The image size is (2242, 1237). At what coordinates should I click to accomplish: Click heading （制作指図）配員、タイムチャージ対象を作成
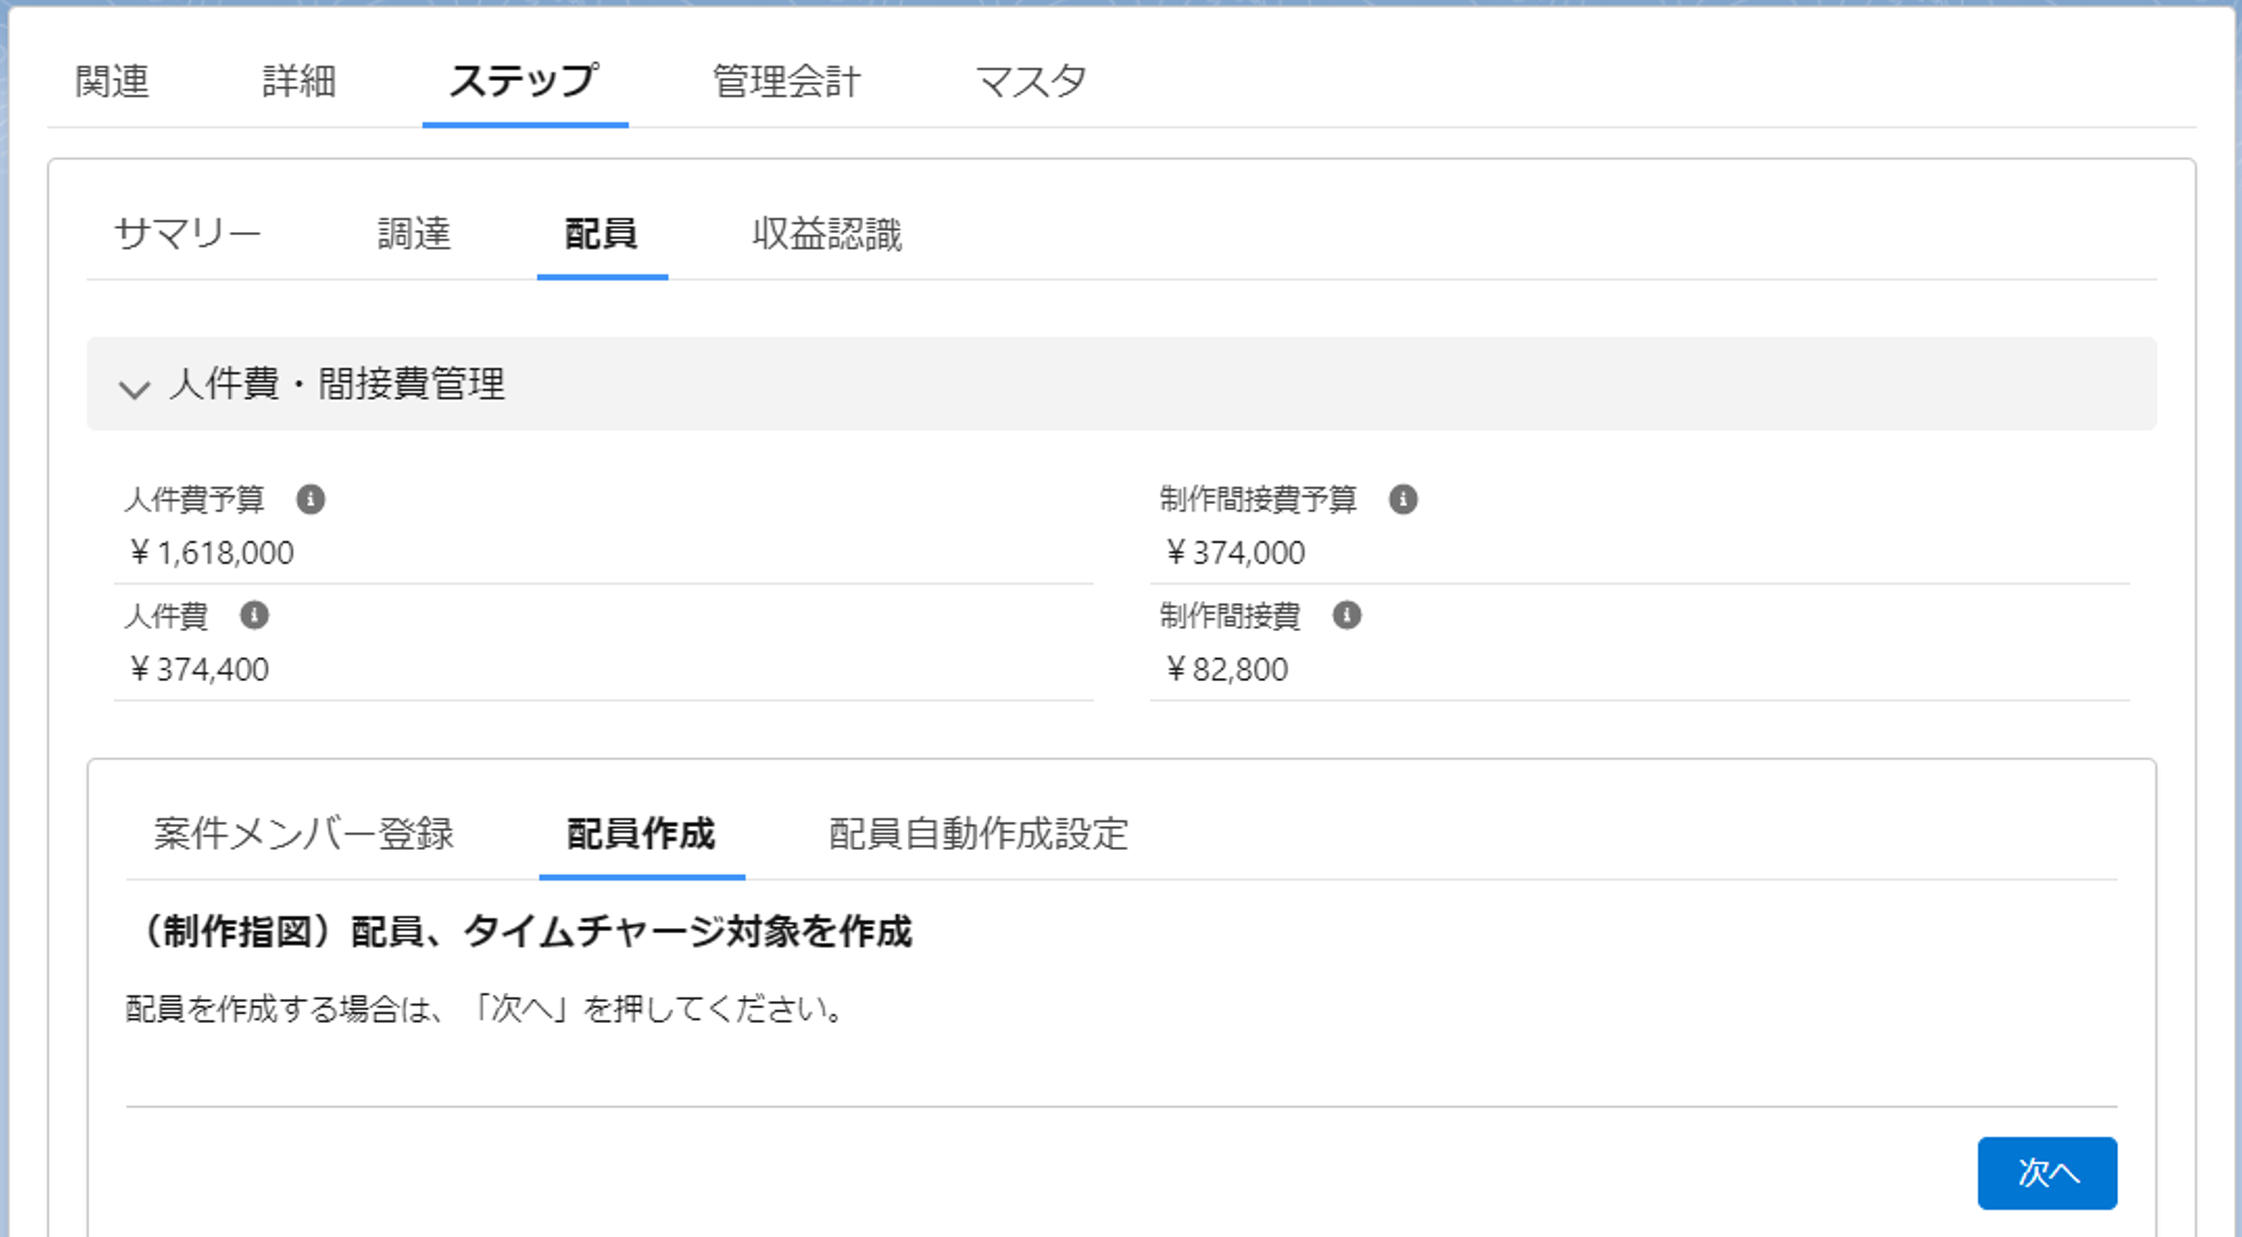[x=520, y=932]
